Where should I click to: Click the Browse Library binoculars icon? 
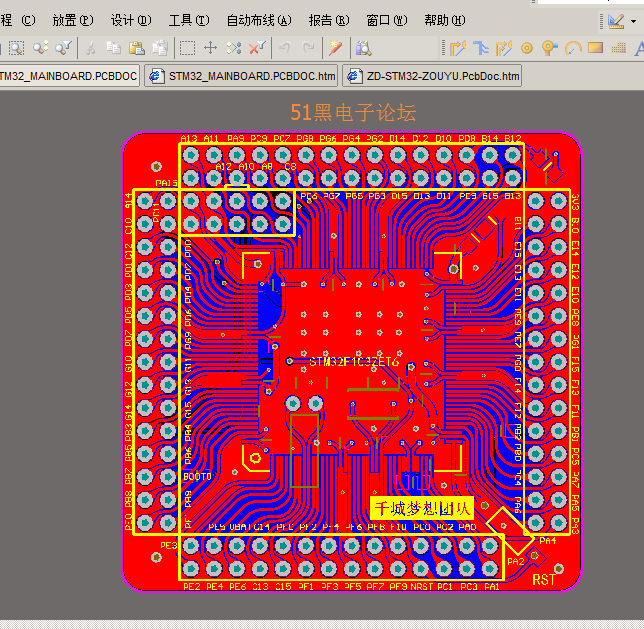click(x=363, y=47)
